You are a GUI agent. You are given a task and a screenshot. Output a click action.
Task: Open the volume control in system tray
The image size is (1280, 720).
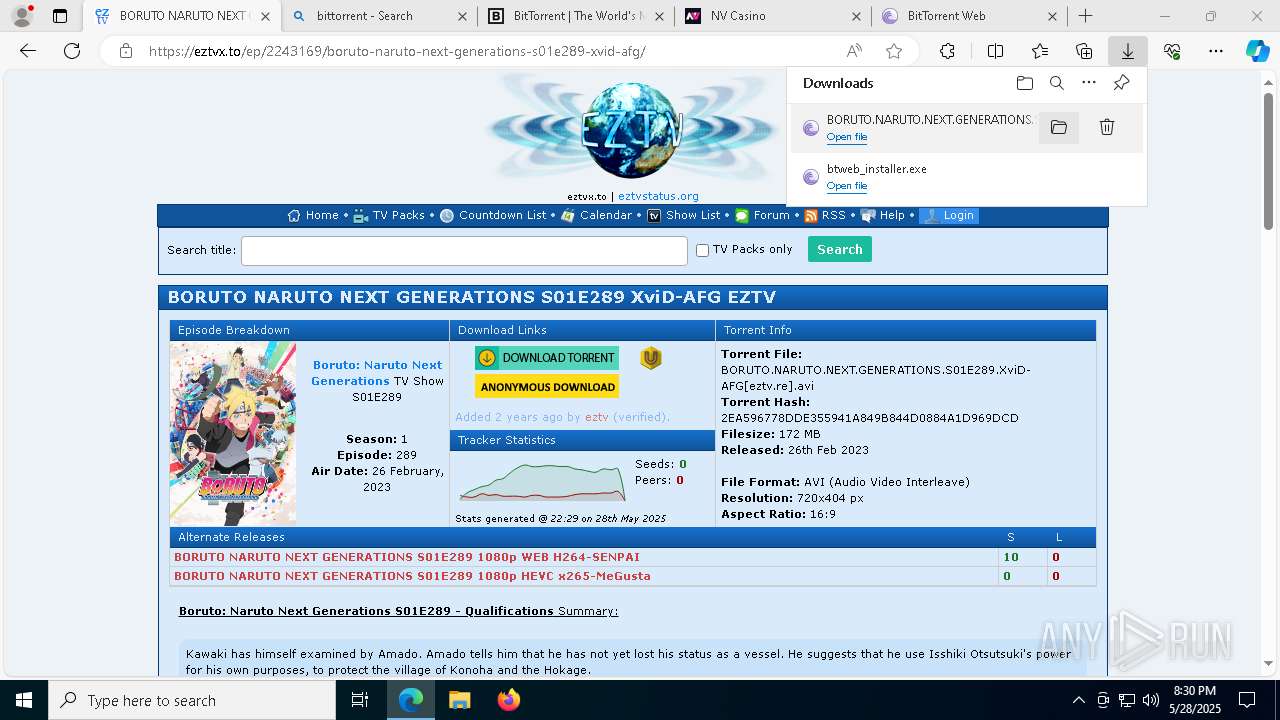click(1151, 700)
